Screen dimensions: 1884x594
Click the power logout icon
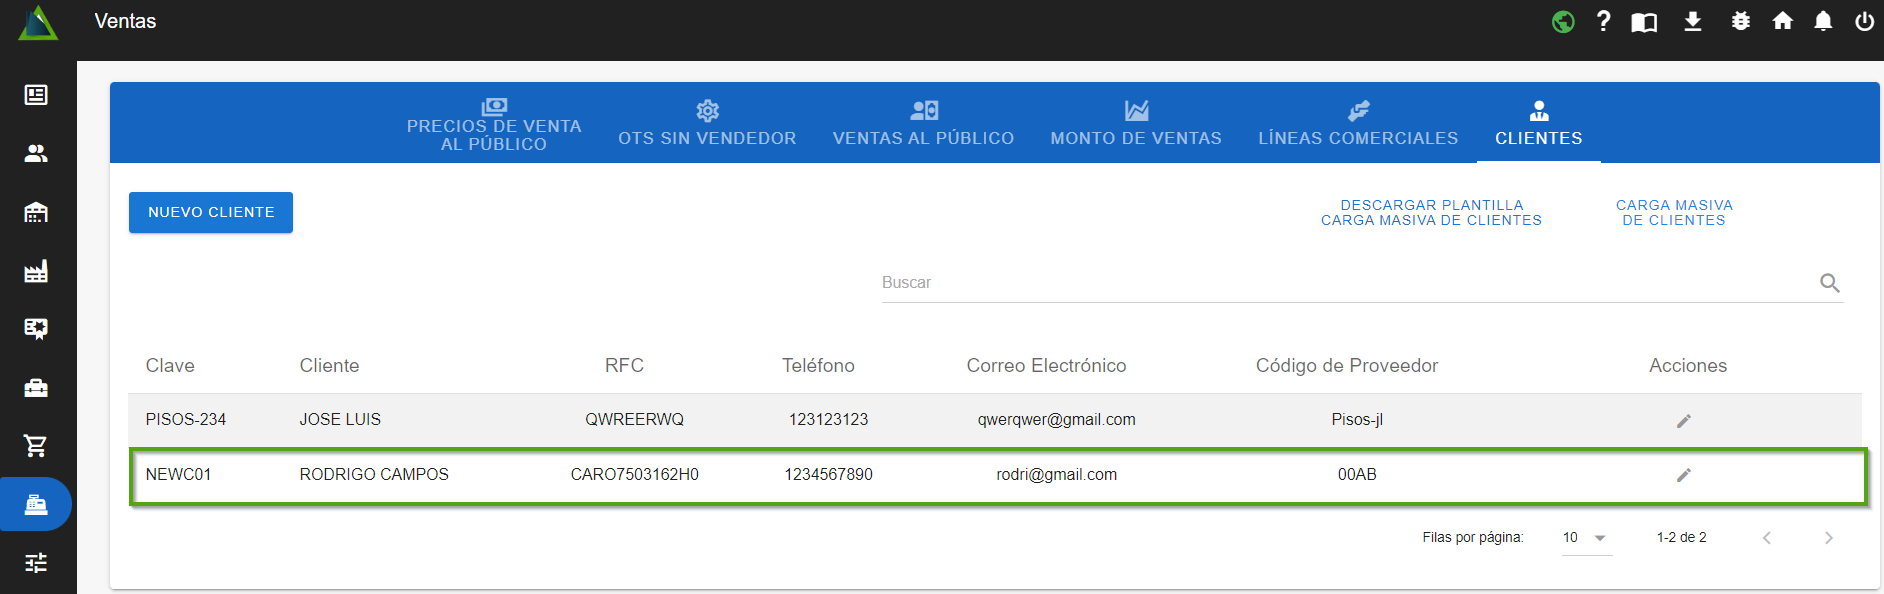tap(1864, 21)
